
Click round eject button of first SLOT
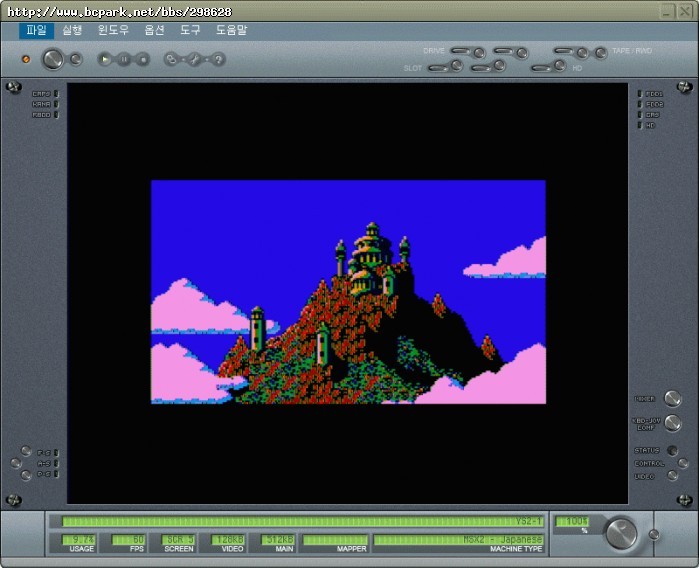coord(457,66)
